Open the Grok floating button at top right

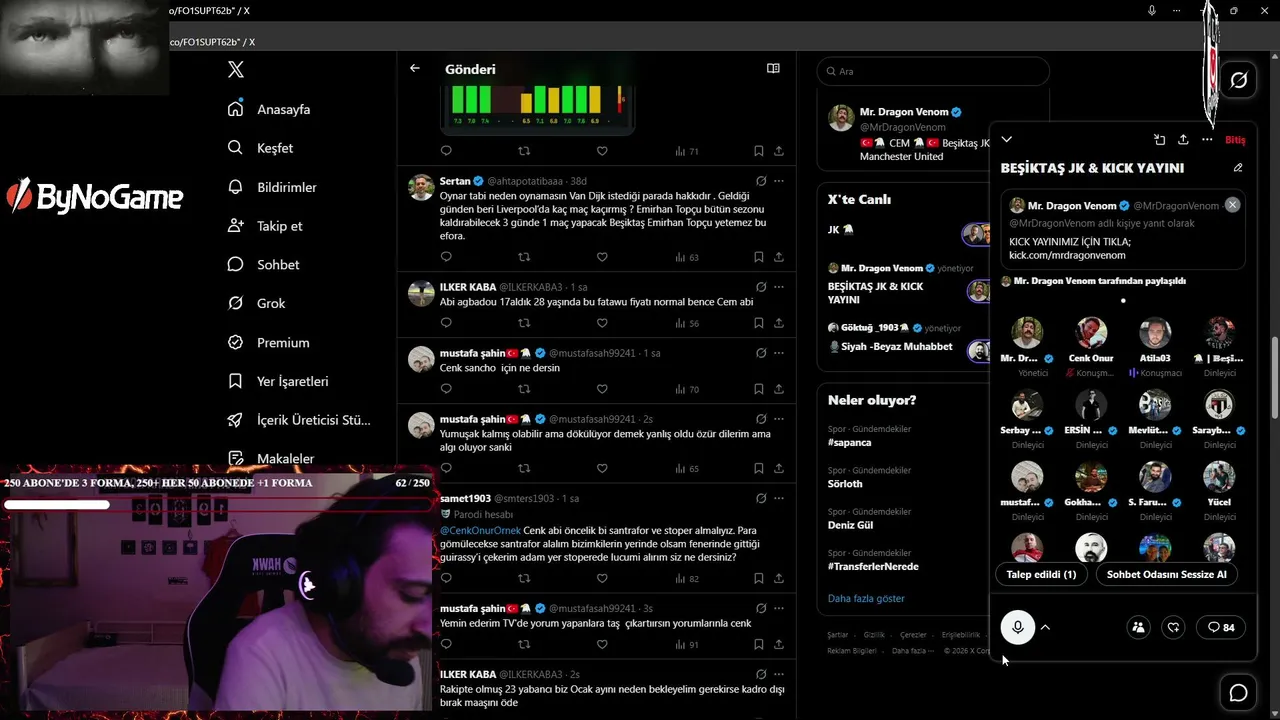point(1238,80)
